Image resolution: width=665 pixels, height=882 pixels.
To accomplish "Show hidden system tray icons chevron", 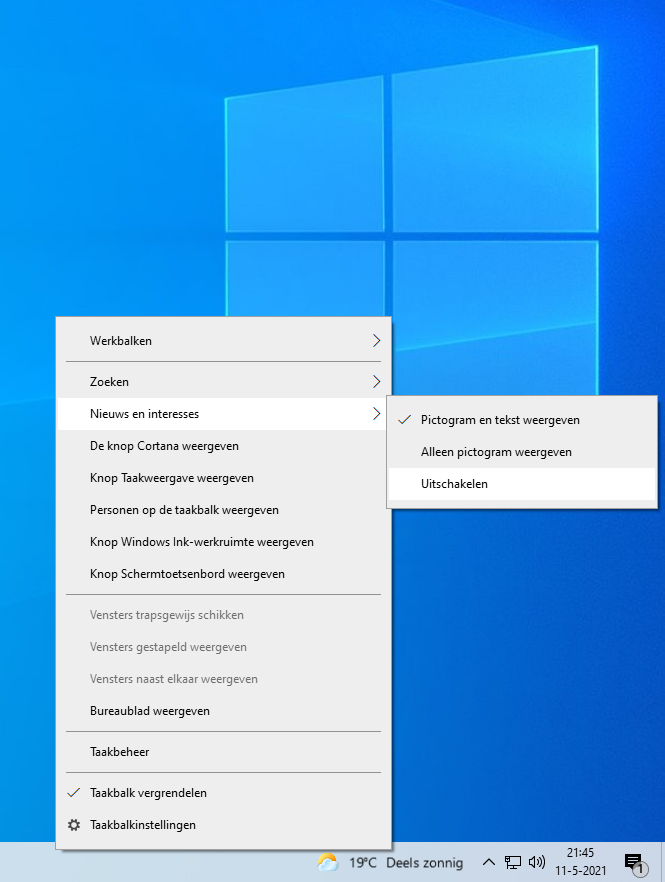I will point(488,862).
